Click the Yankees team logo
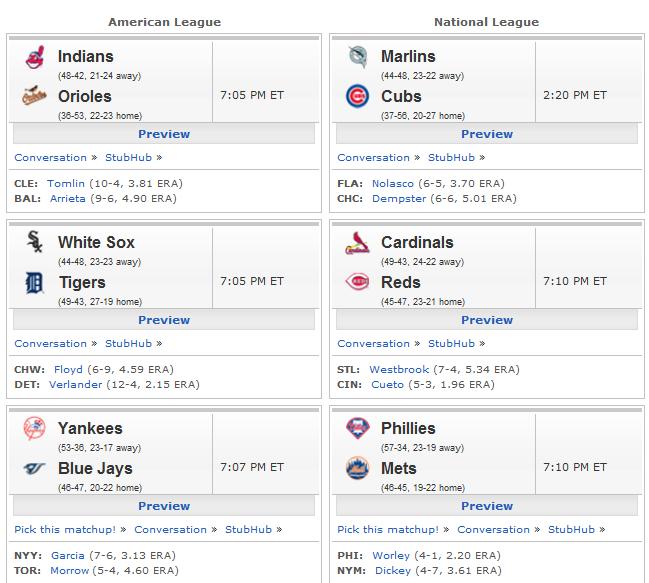 click(x=34, y=428)
